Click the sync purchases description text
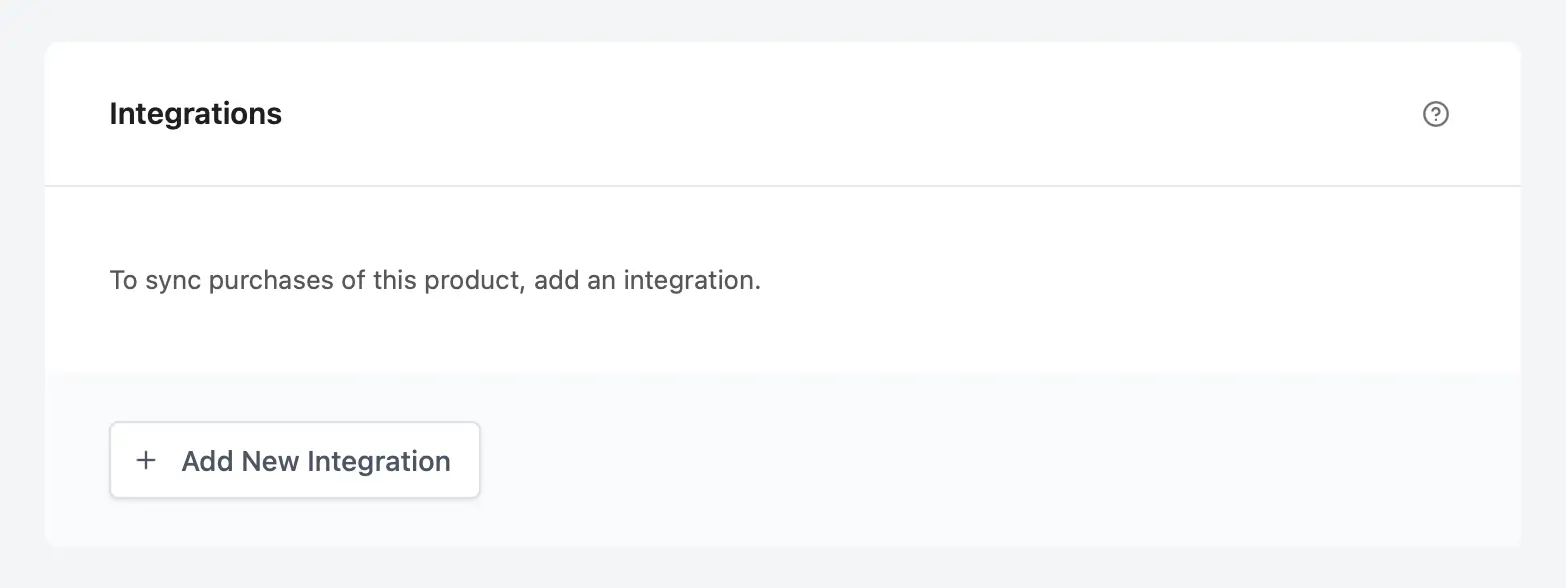This screenshot has width=1566, height=588. (435, 280)
